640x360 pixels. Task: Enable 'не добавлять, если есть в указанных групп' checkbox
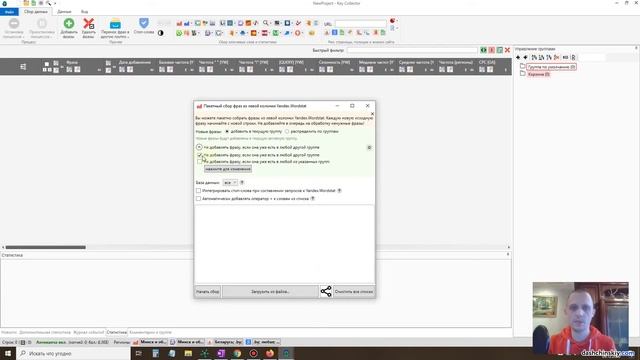(x=199, y=162)
